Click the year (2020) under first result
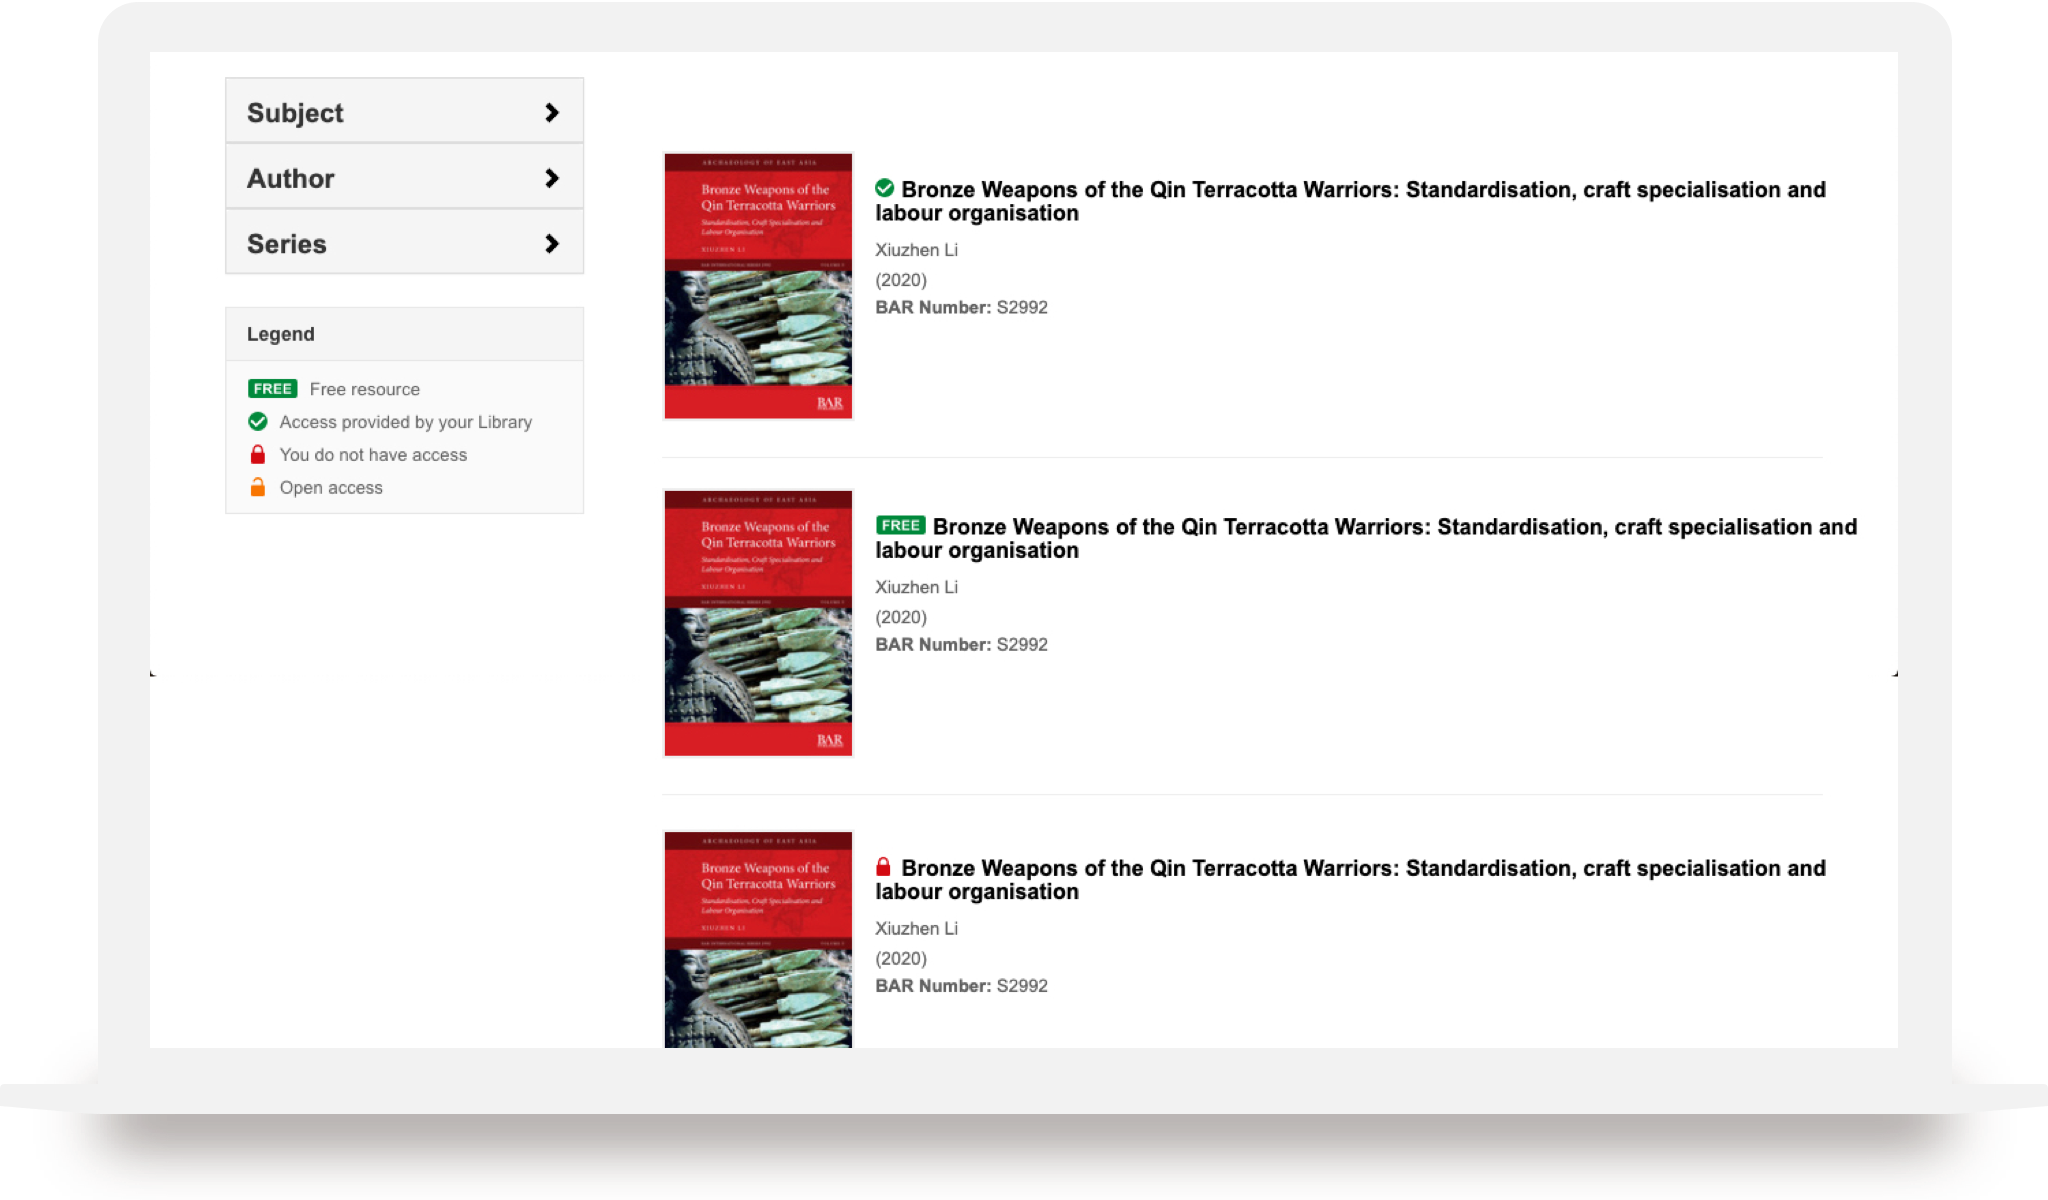Viewport: 2048px width, 1200px height. pyautogui.click(x=901, y=280)
